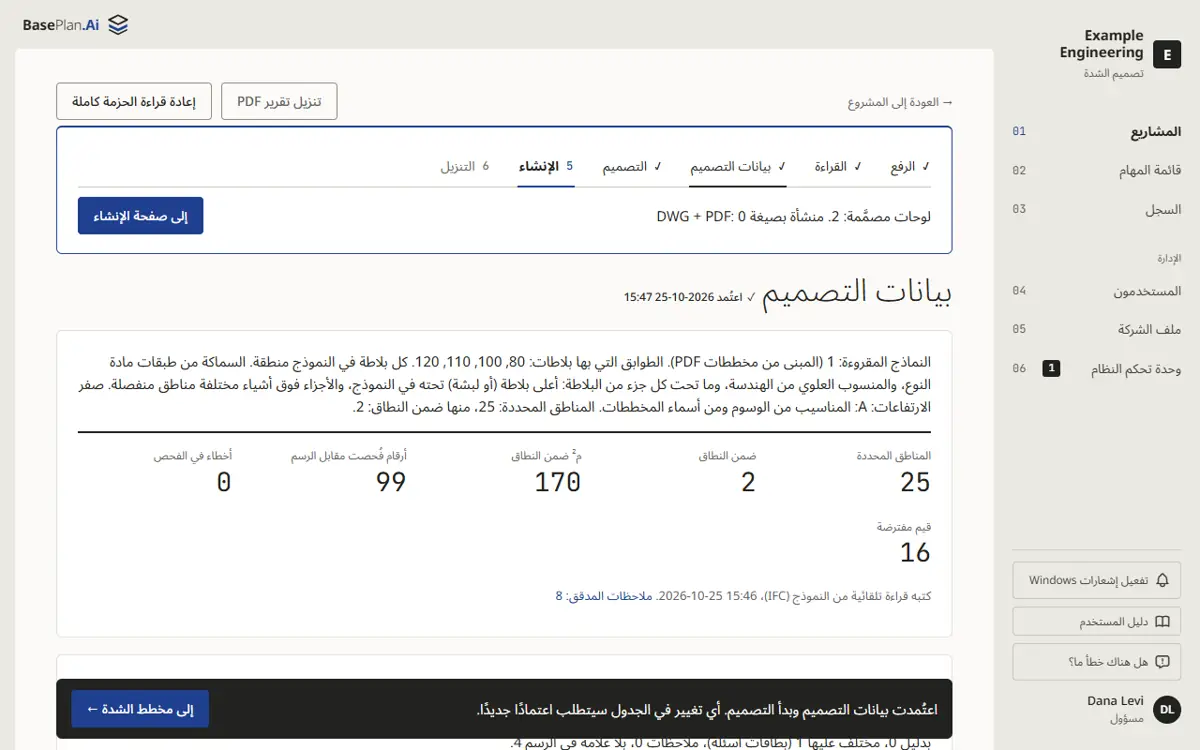Image resolution: width=1200 pixels, height=750 pixels.
Task: Click إلى صفحة الإنشاء button
Action: point(140,216)
